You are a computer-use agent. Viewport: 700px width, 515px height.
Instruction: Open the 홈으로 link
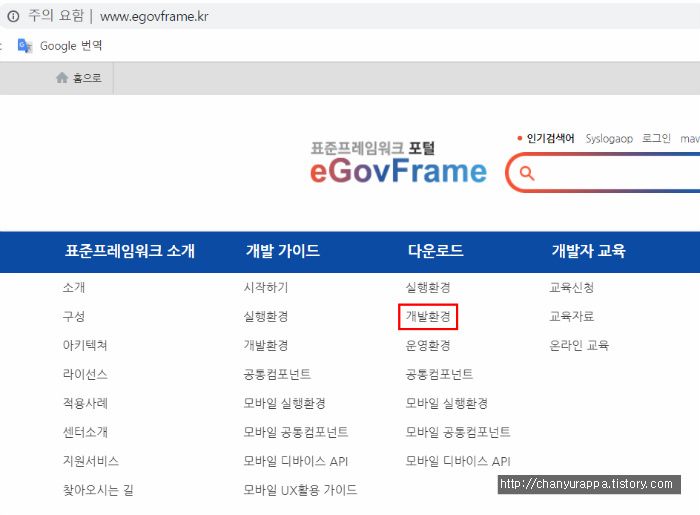click(87, 78)
